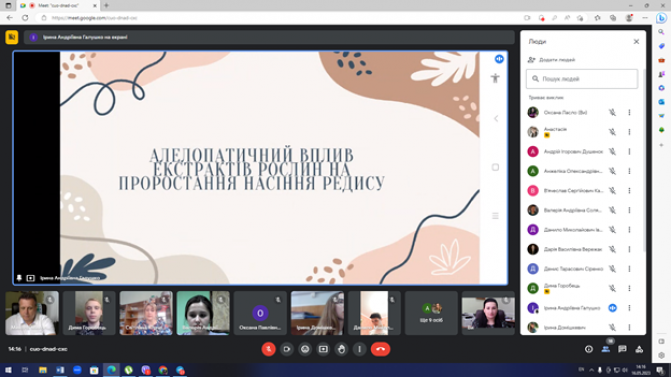
Task: Open Microsoft Edge from Windows taskbar
Action: coord(111,370)
